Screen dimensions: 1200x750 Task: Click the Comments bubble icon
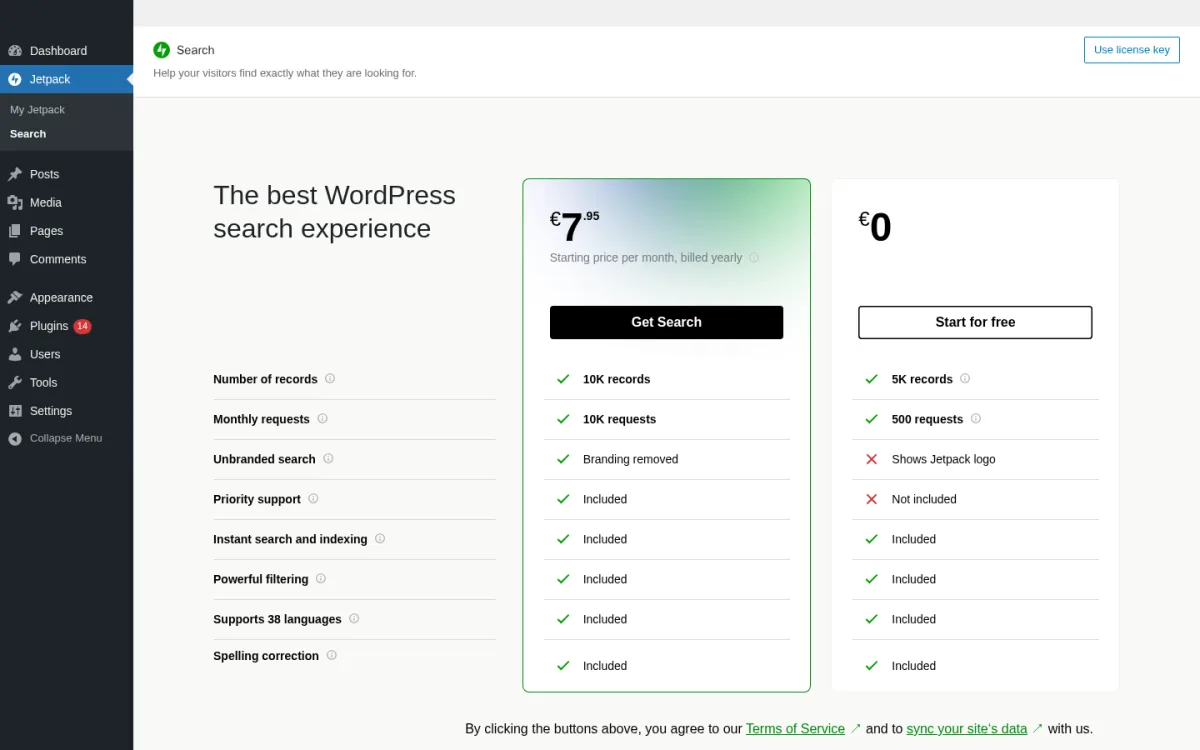pos(15,259)
